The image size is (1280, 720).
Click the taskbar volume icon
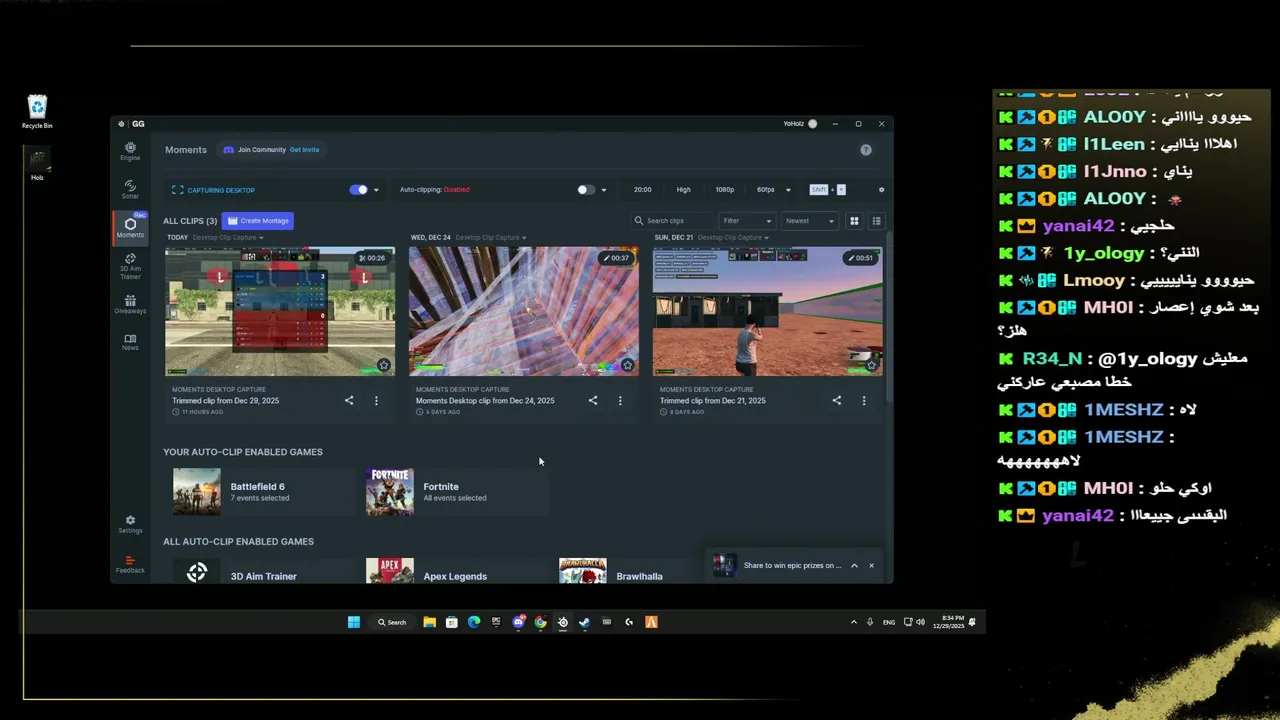coord(920,622)
